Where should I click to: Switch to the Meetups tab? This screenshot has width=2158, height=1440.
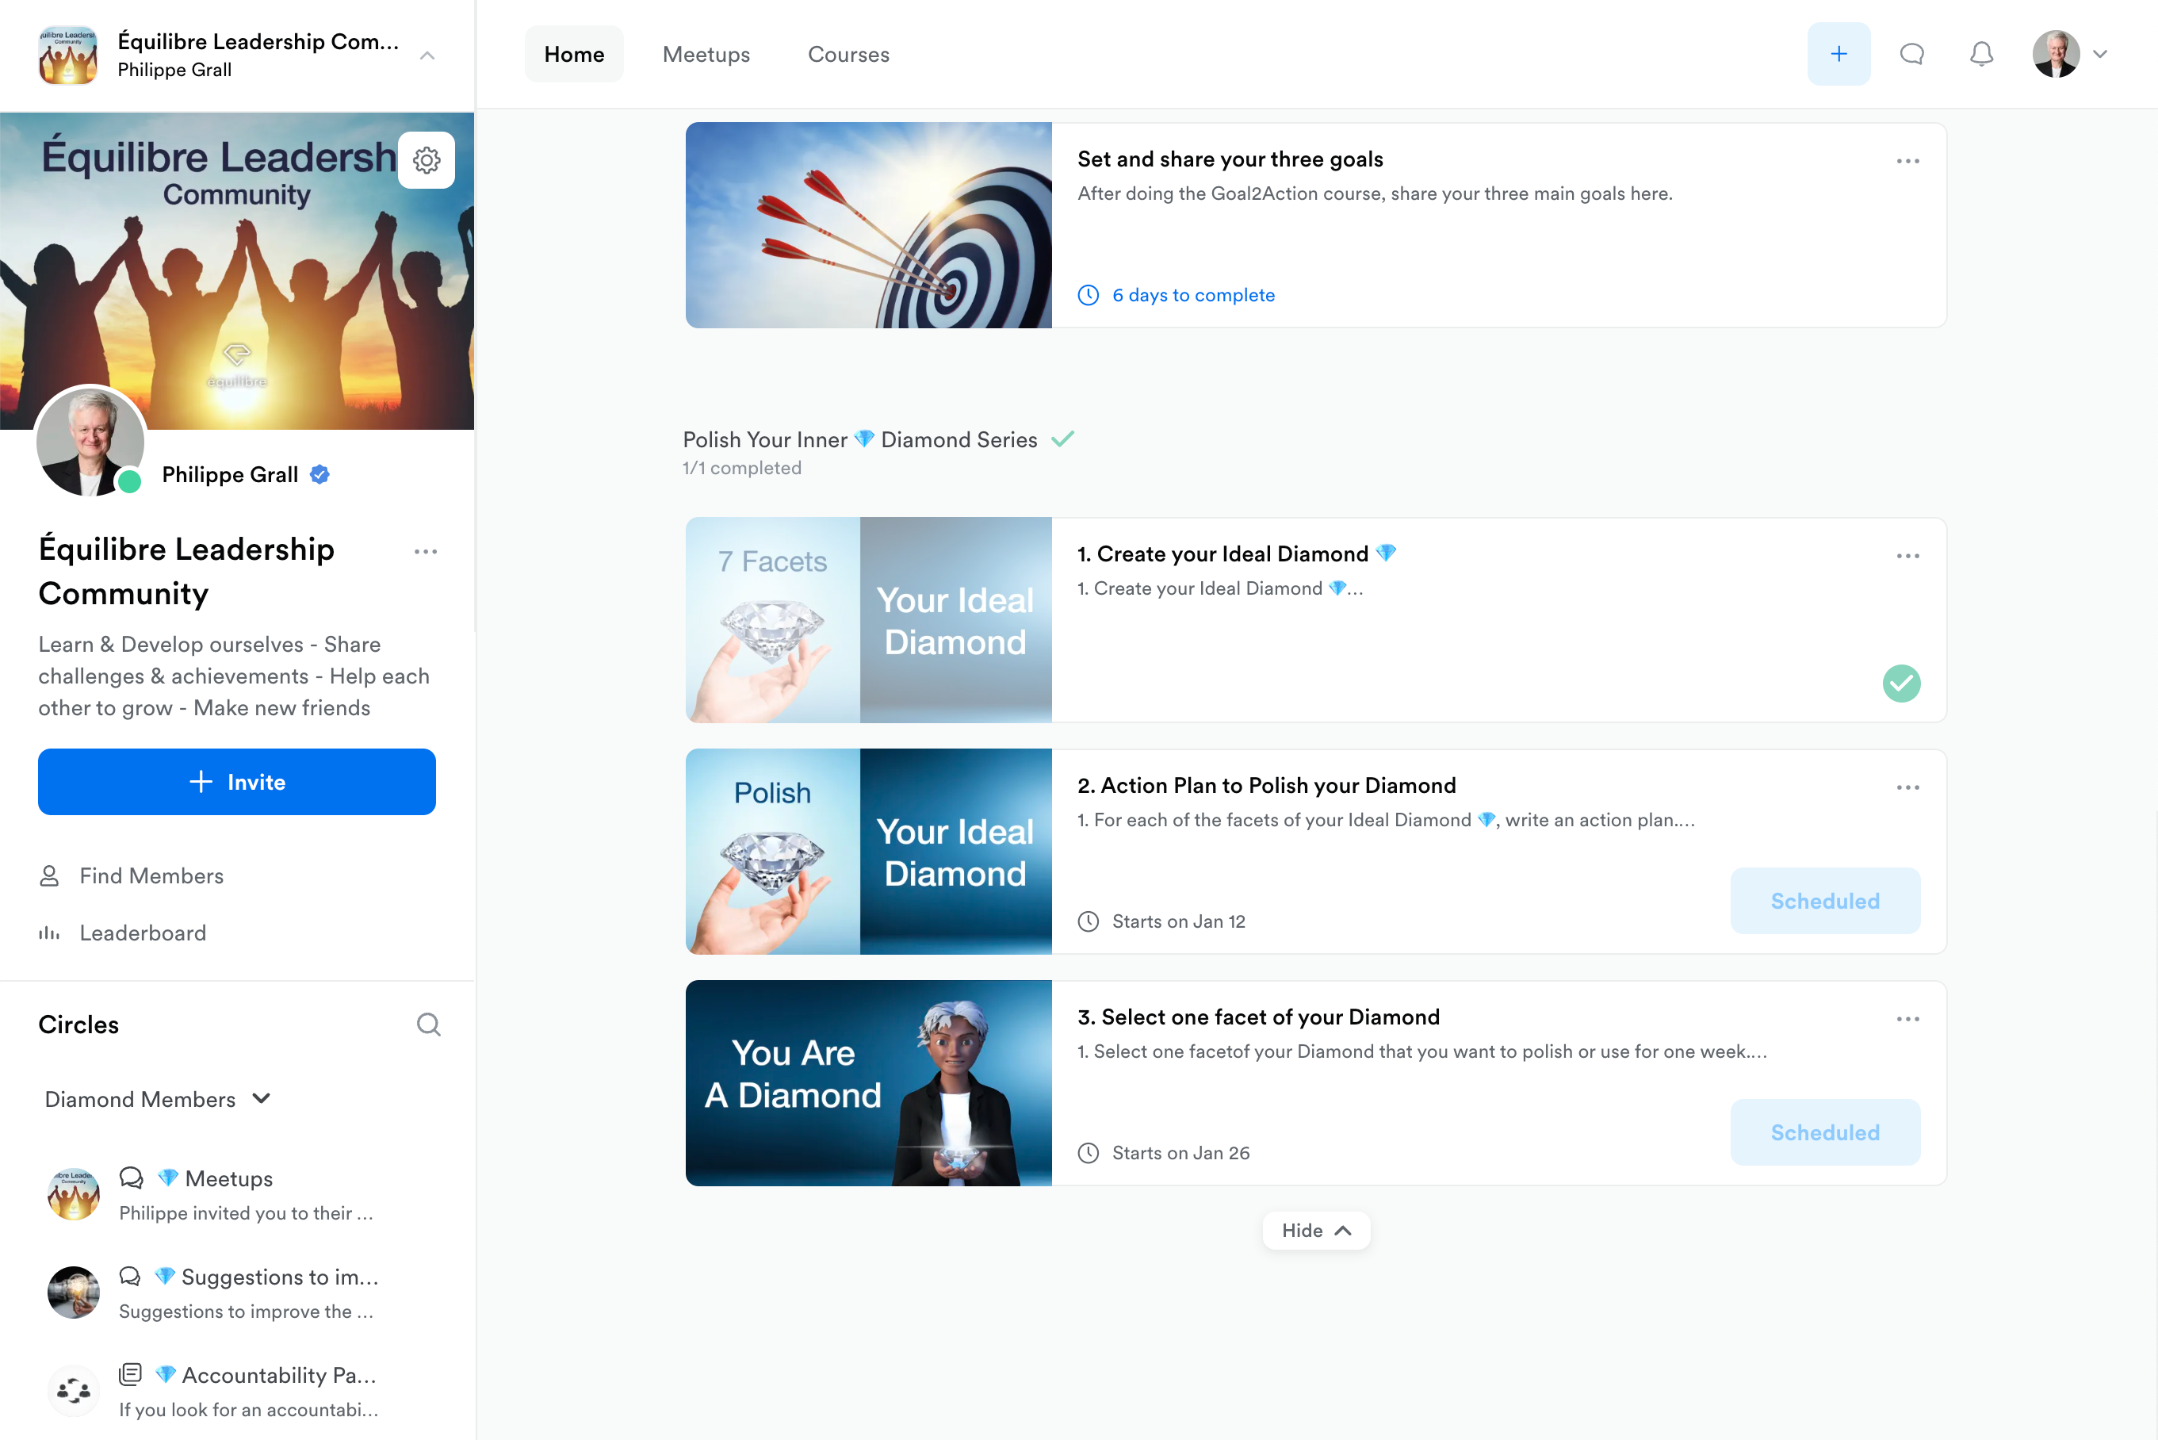[x=706, y=54]
